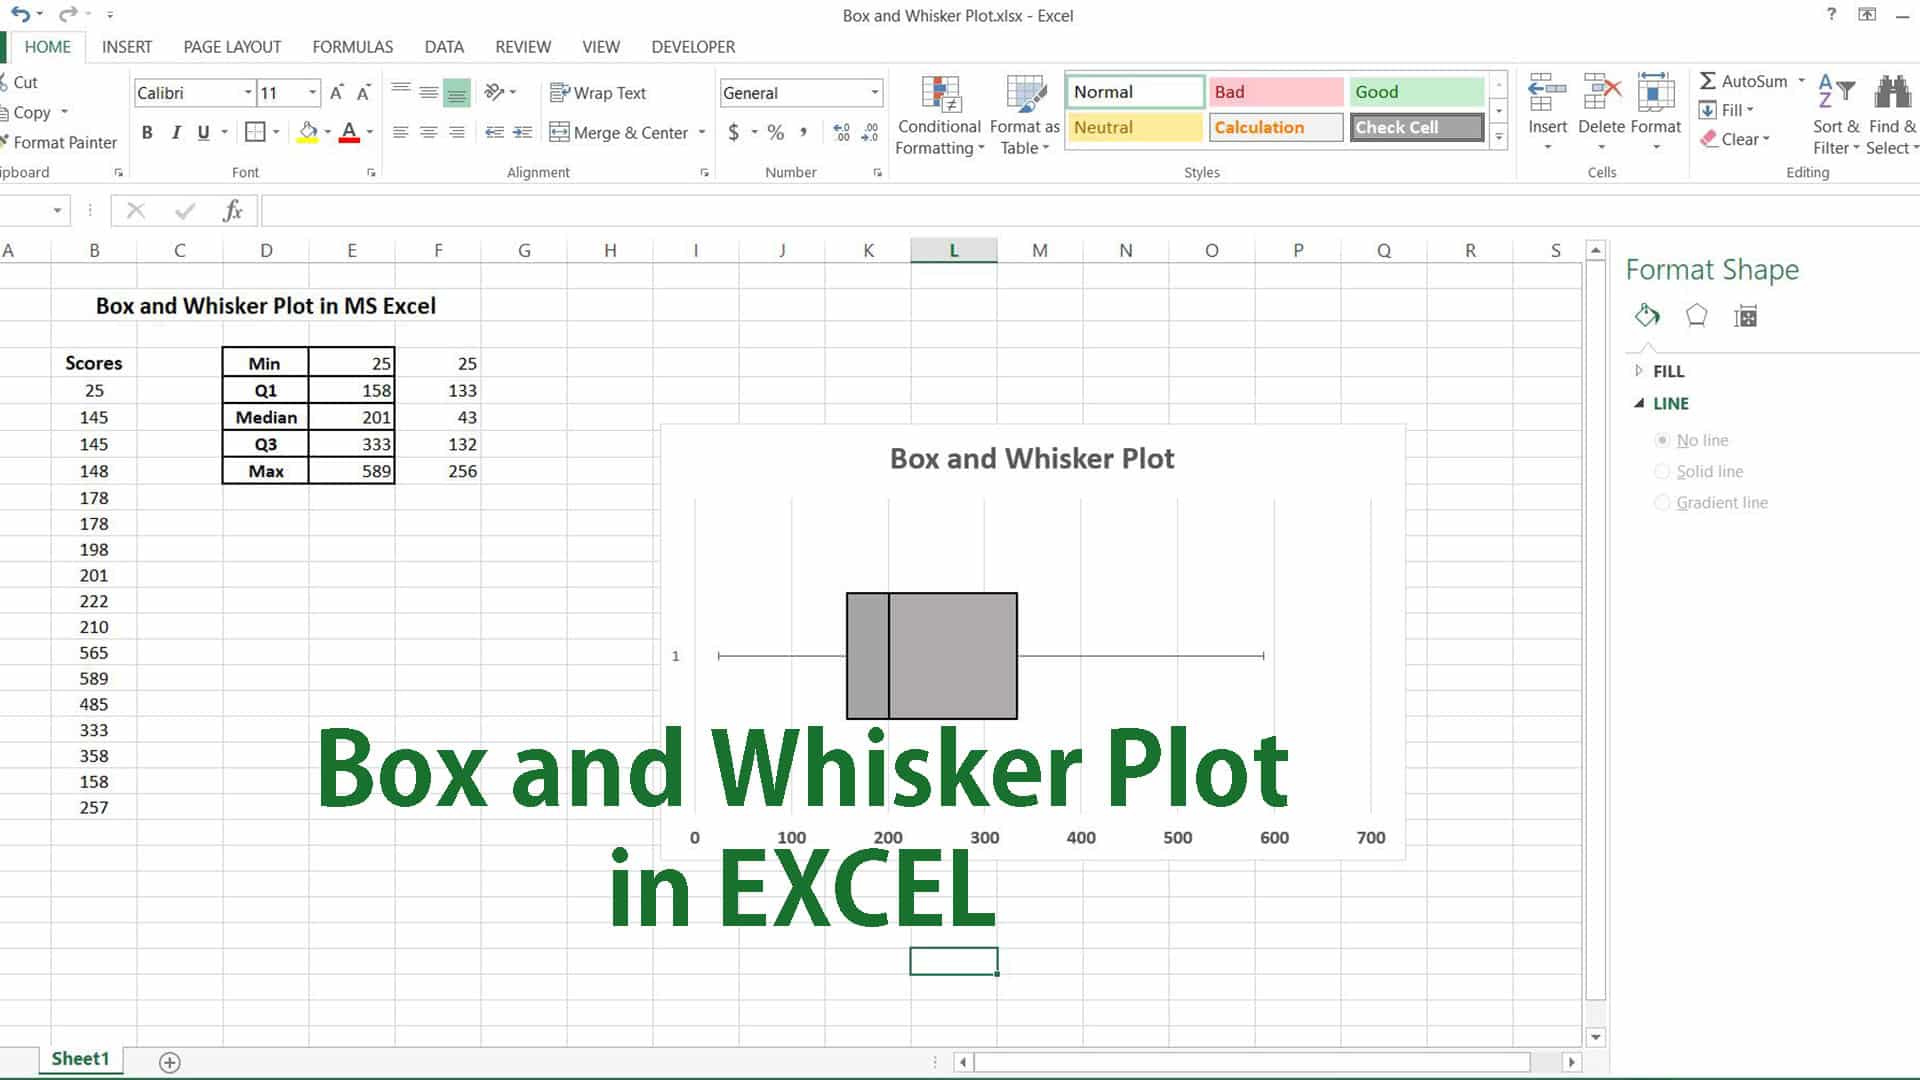Add a new sheet with plus icon
Image resolution: width=1920 pixels, height=1080 pixels.
[x=170, y=1062]
